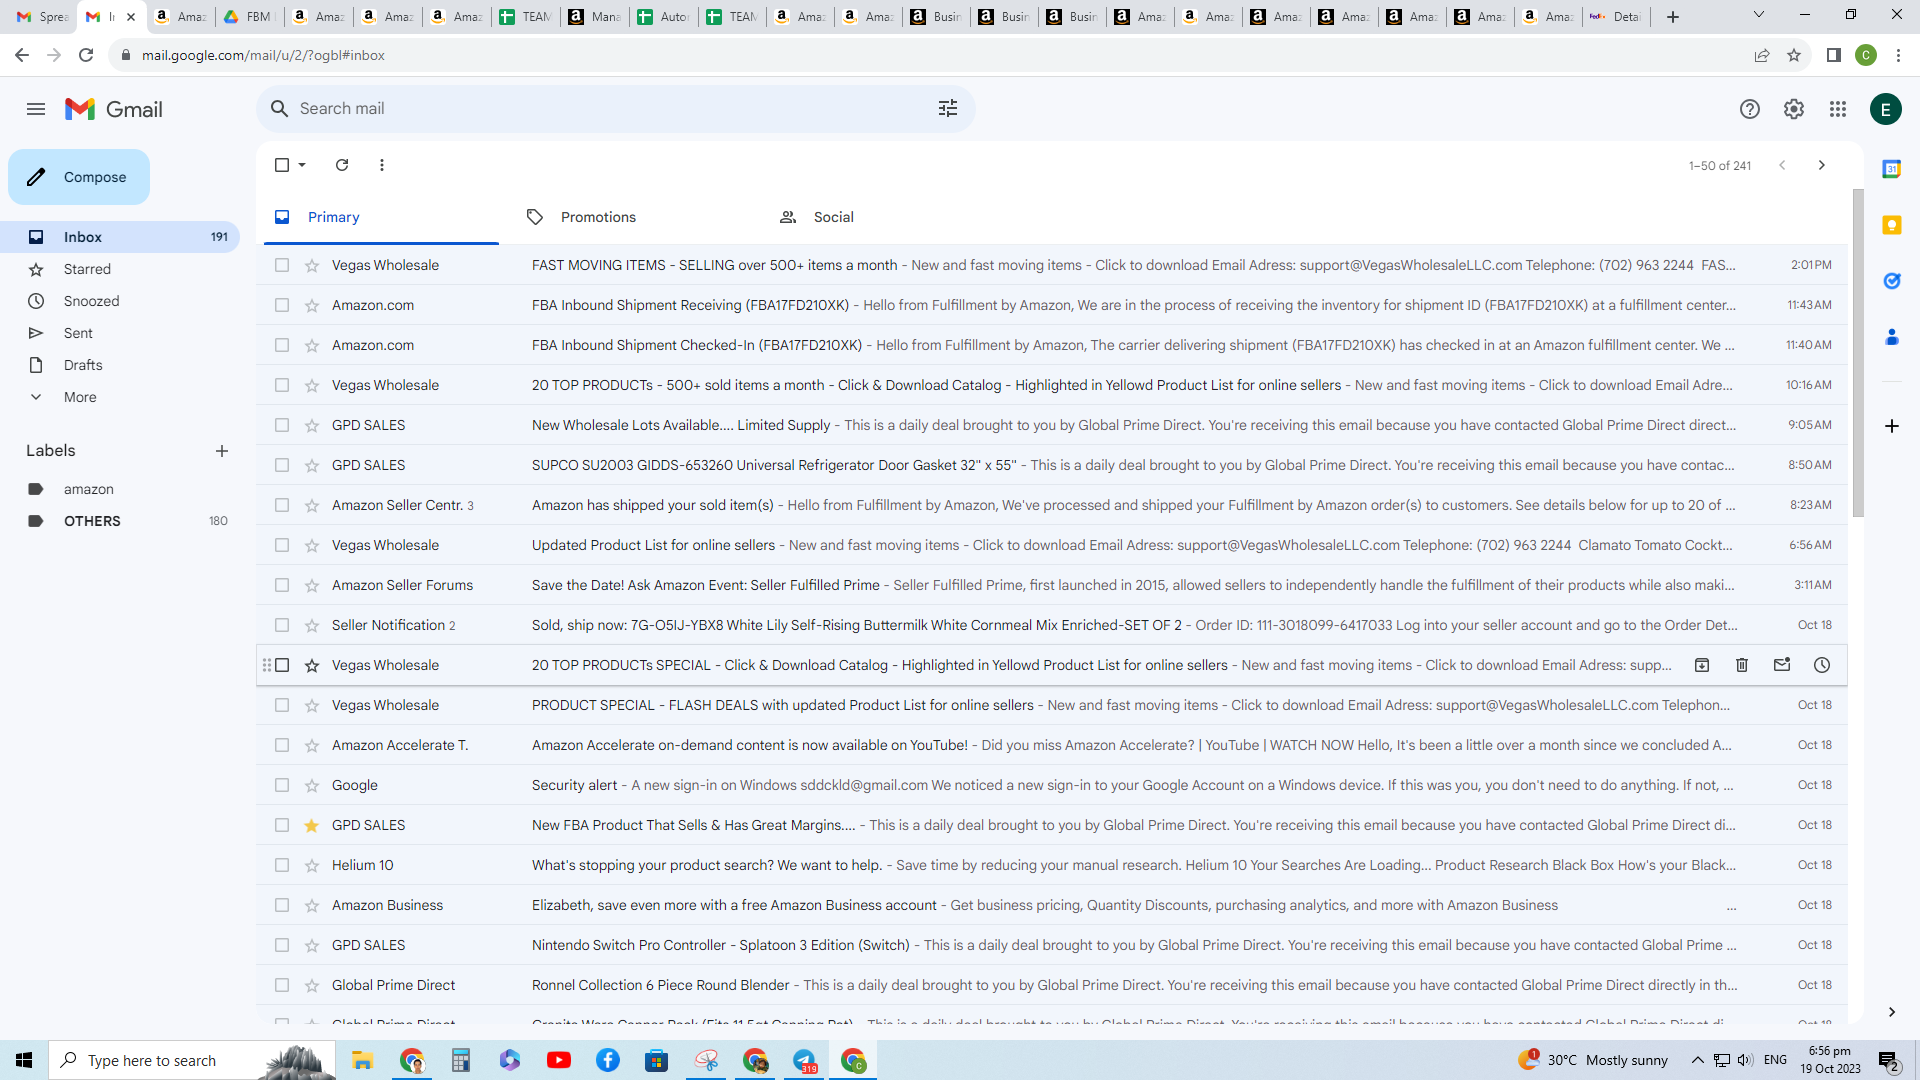Viewport: 1920px width, 1080px height.
Task: Open Facebook from the taskbar
Action: [608, 1060]
